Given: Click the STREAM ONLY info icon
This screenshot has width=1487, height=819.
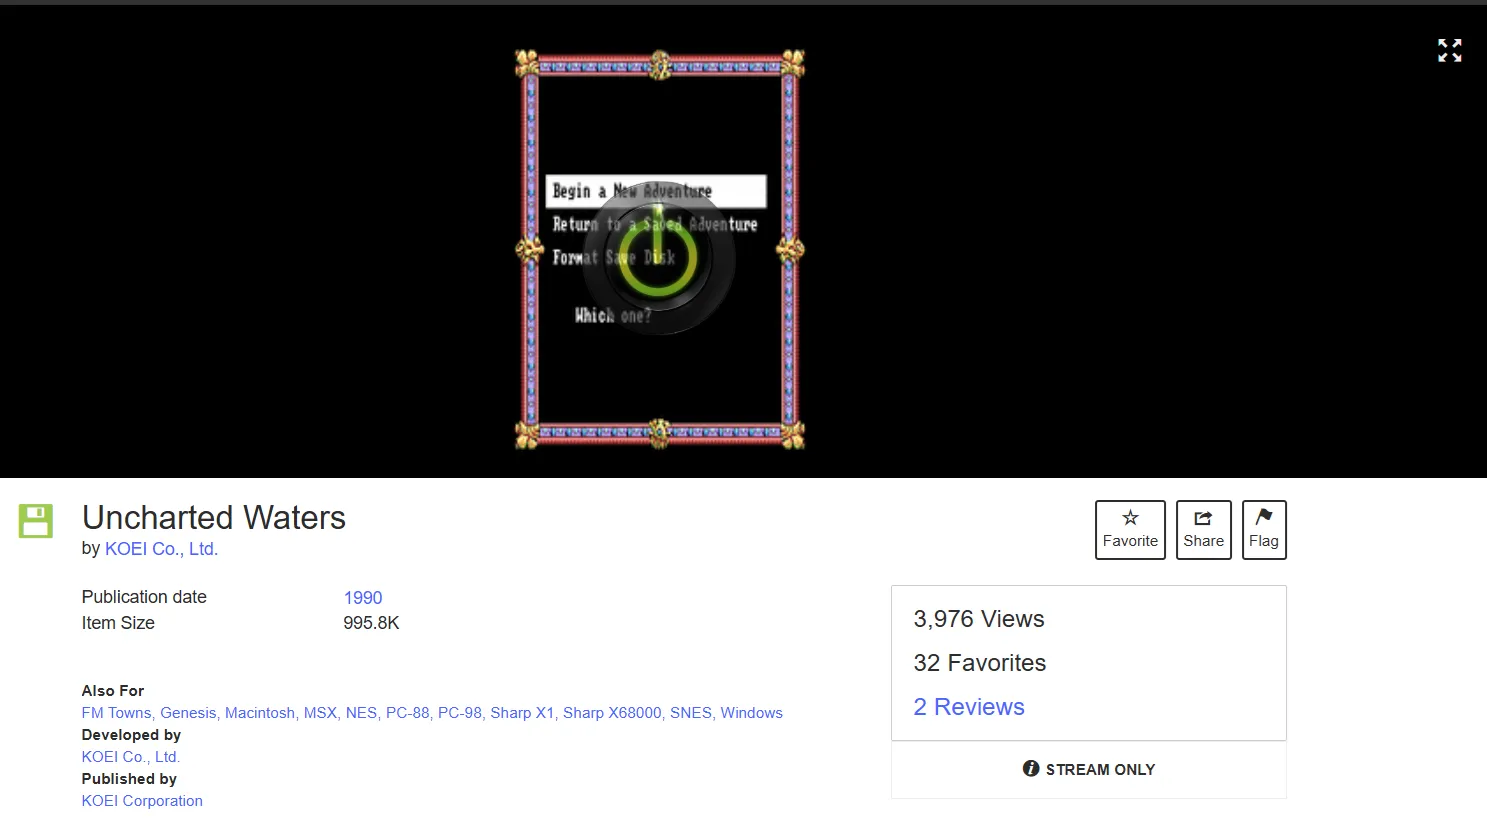Looking at the screenshot, I should [x=1031, y=769].
